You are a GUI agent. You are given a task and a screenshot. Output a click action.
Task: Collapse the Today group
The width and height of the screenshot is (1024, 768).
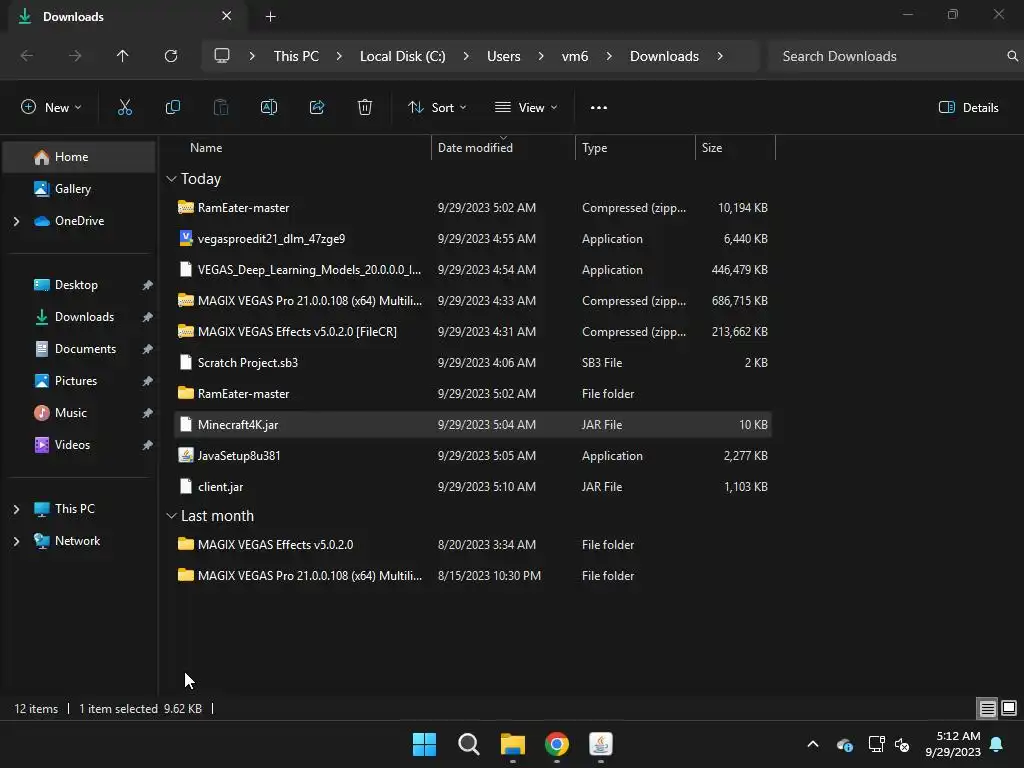[x=171, y=179]
